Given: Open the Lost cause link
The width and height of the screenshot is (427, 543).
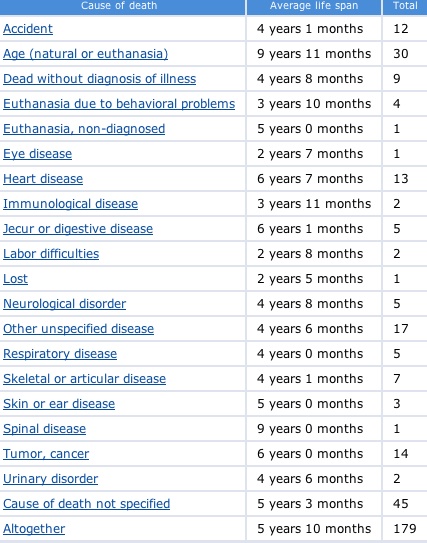Looking at the screenshot, I should (16, 279).
